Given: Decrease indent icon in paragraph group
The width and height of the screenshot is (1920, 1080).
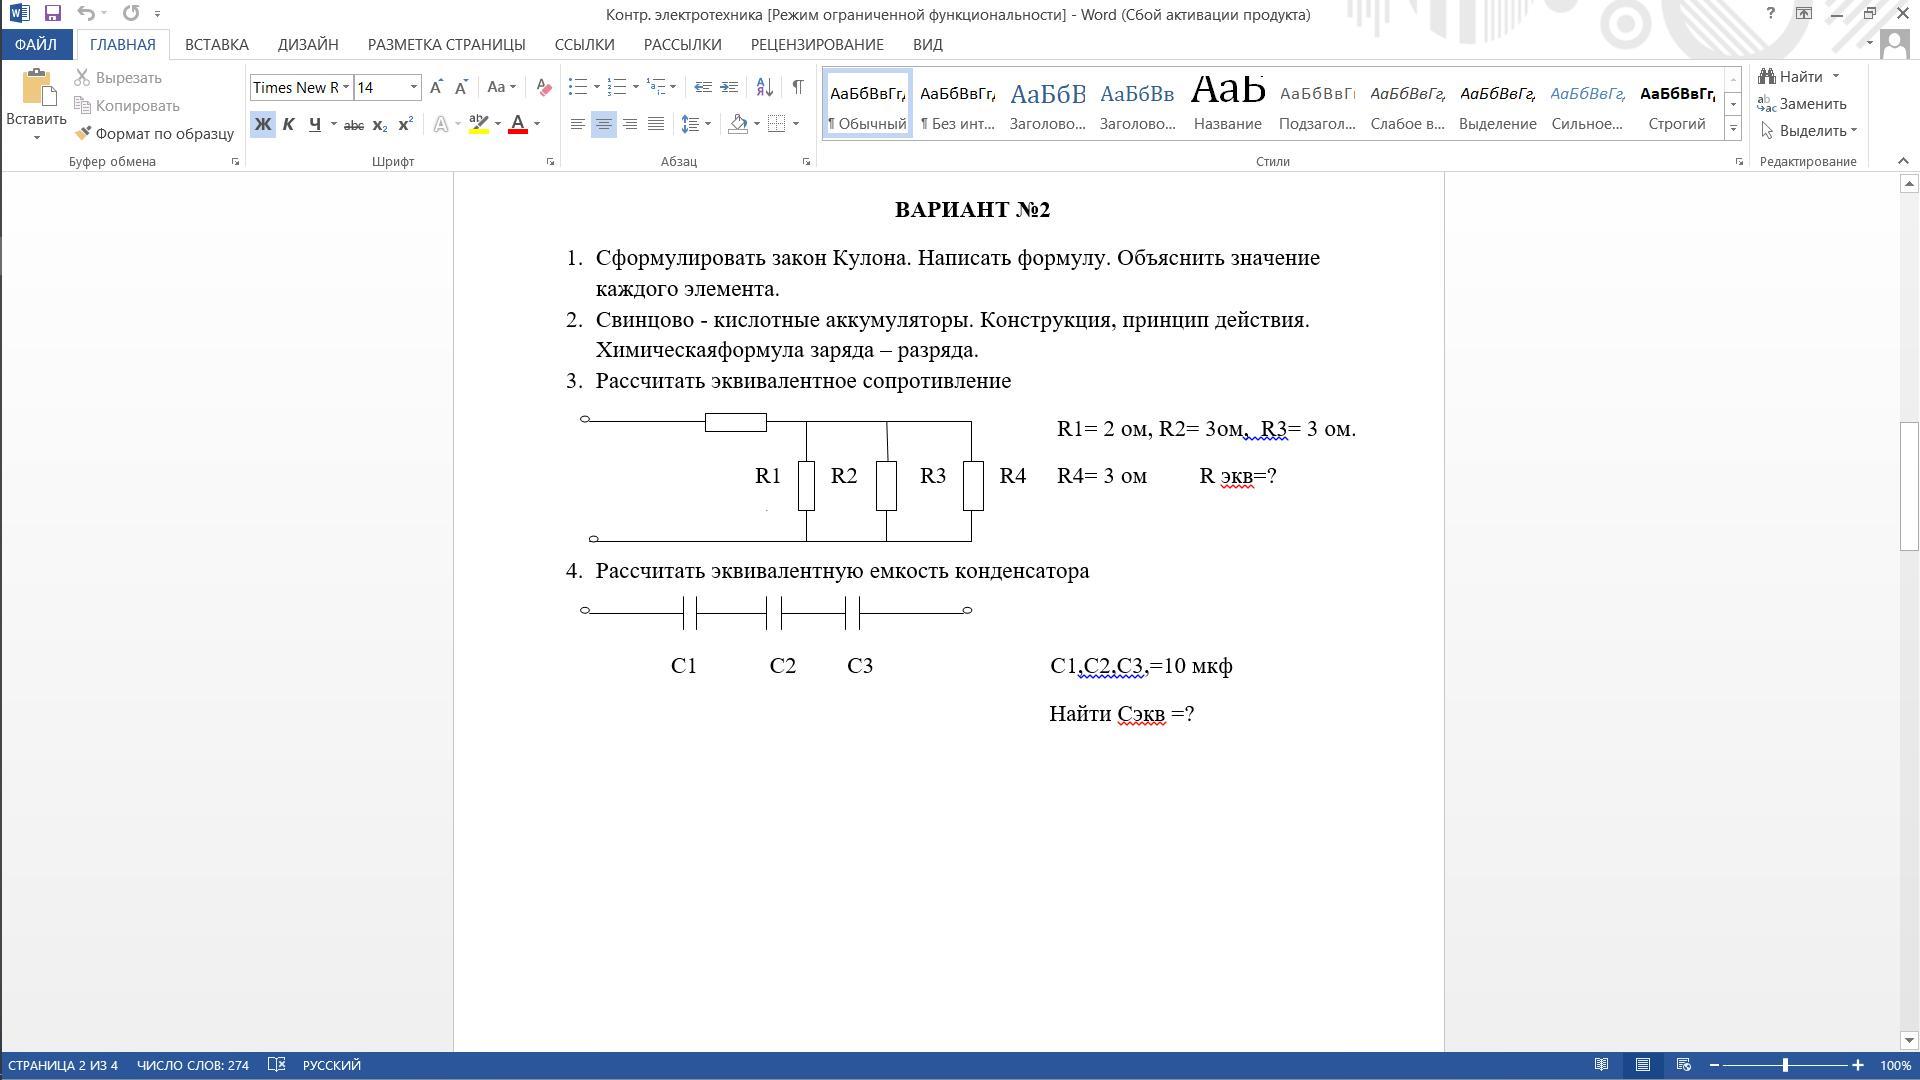Looking at the screenshot, I should click(703, 88).
